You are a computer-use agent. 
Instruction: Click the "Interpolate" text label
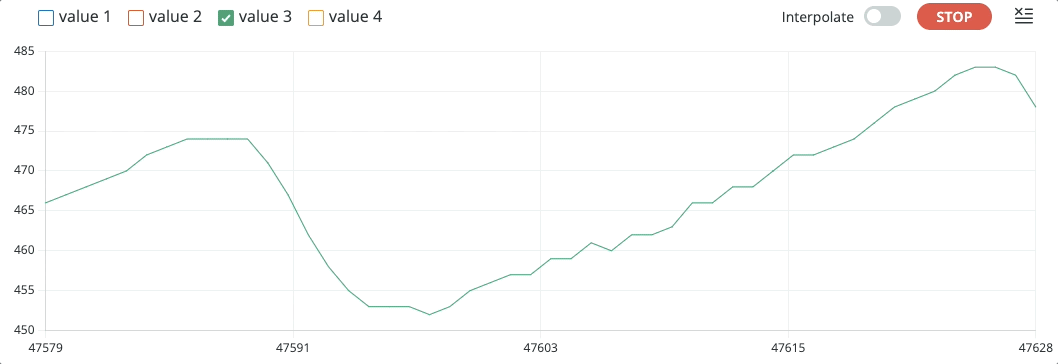pos(818,18)
